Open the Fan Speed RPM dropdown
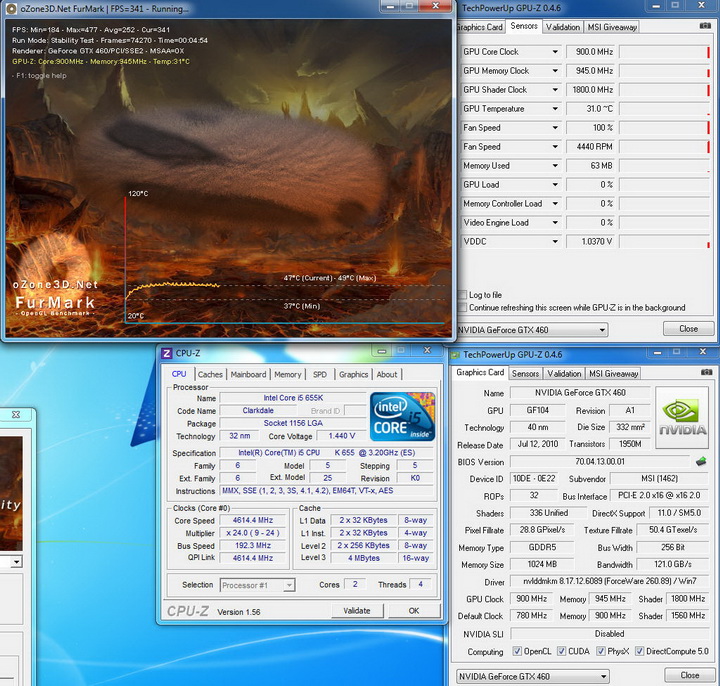 (555, 146)
